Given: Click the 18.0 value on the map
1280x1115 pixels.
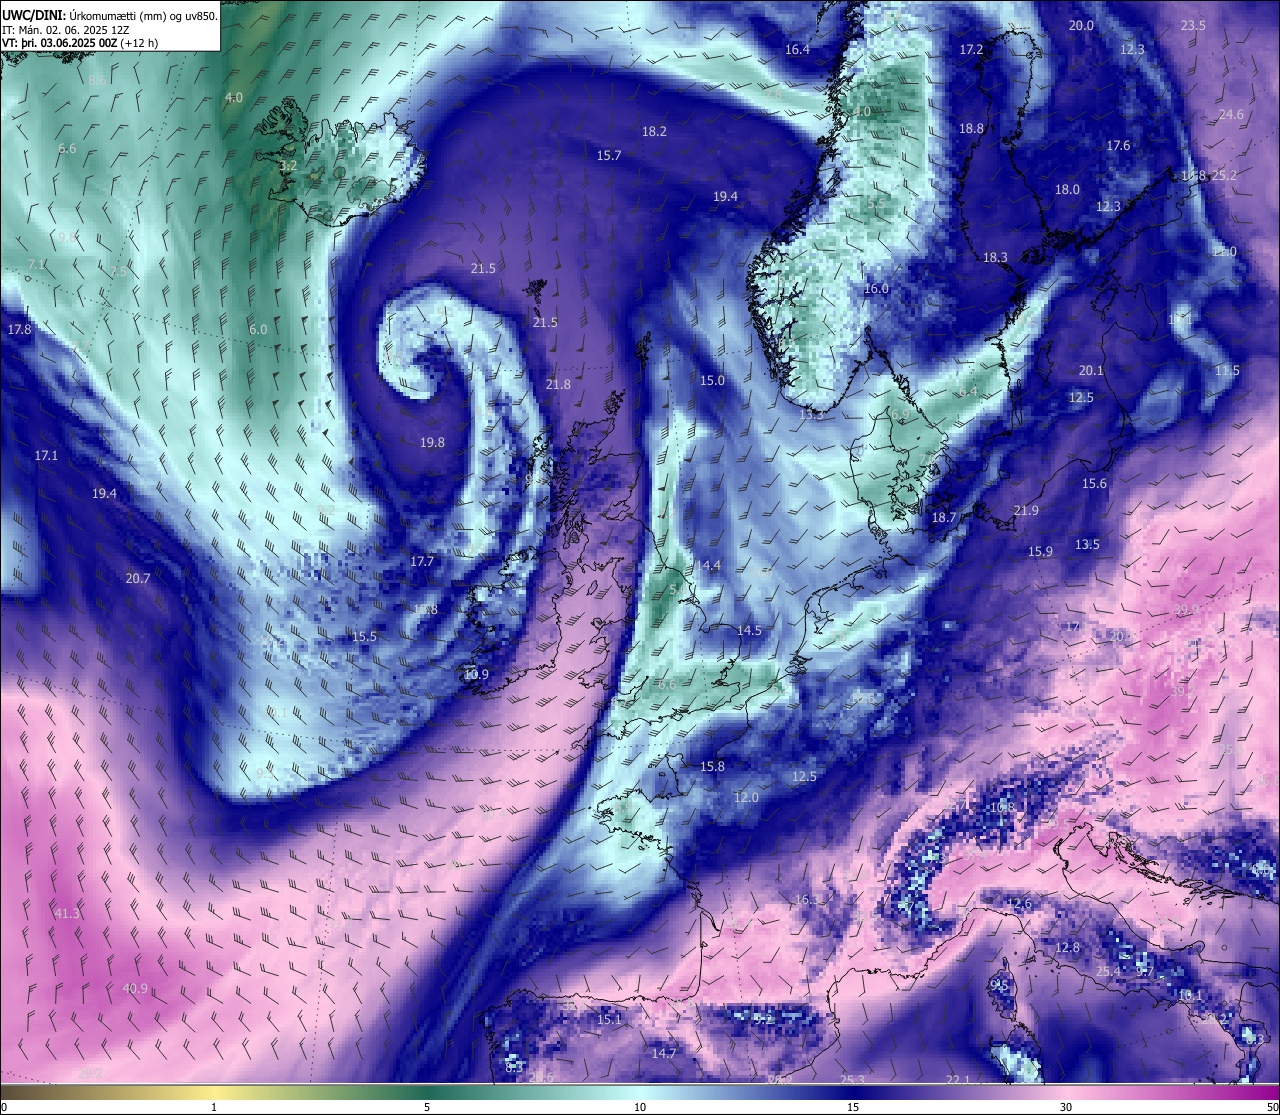Looking at the screenshot, I should 1067,189.
